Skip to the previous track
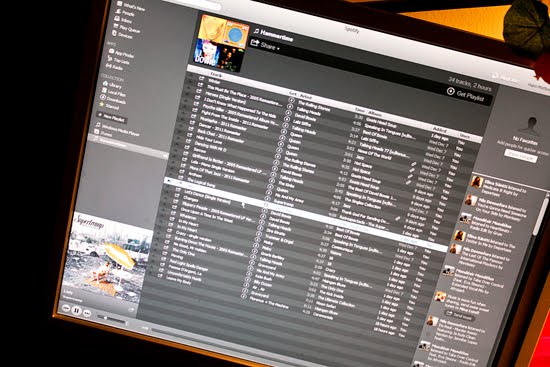 click(66, 308)
